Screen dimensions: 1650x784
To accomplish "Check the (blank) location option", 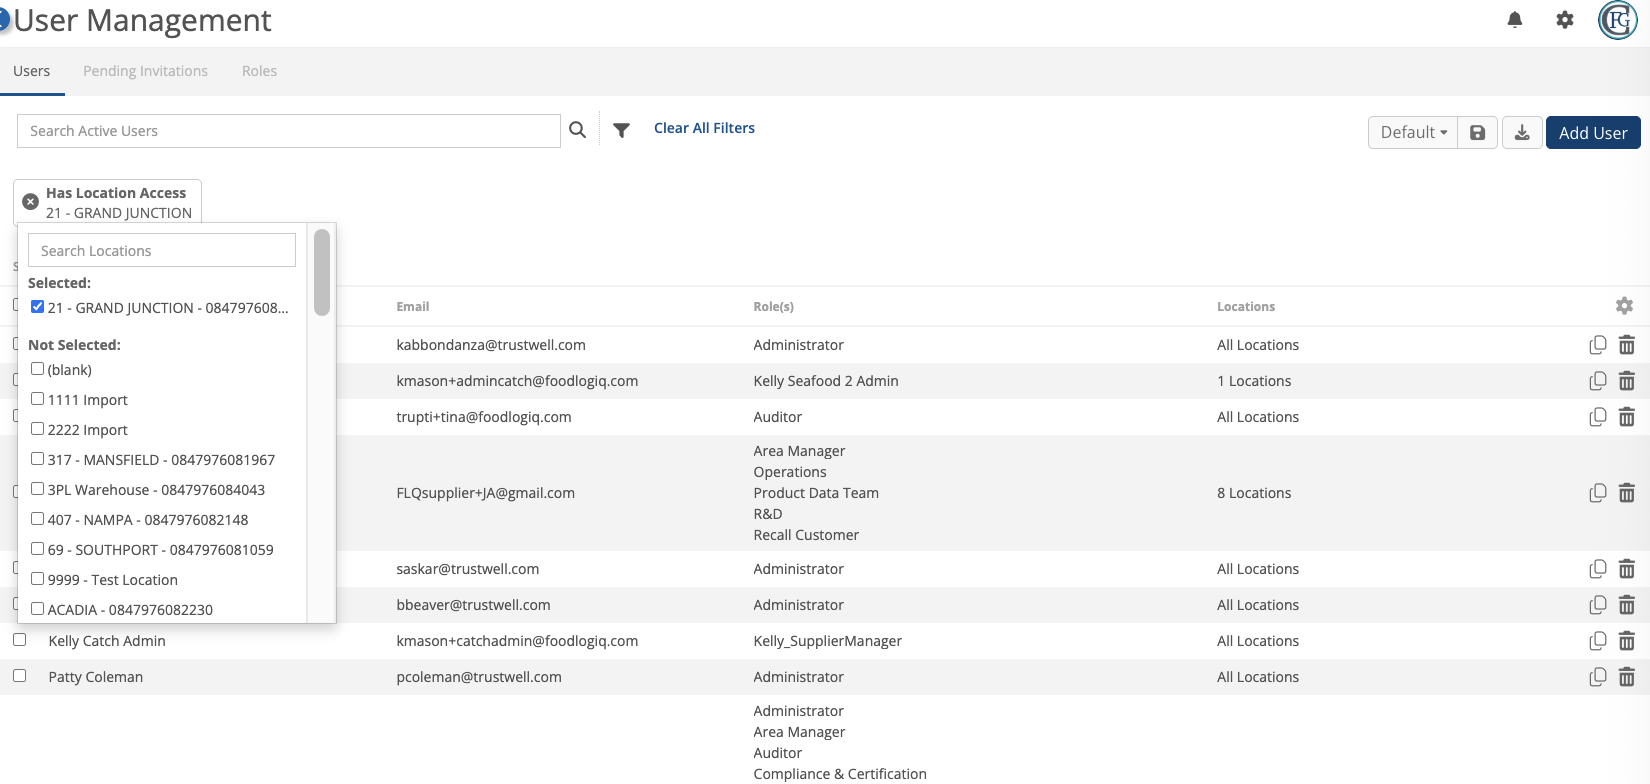I will (x=37, y=369).
